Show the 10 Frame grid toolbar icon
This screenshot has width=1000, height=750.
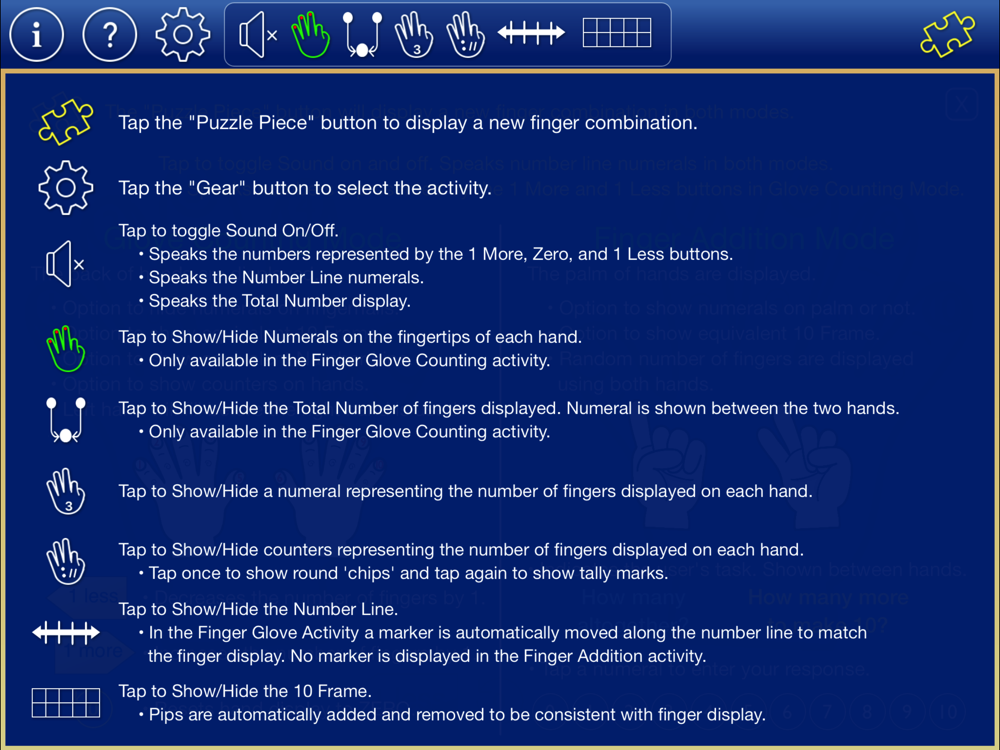[x=617, y=33]
